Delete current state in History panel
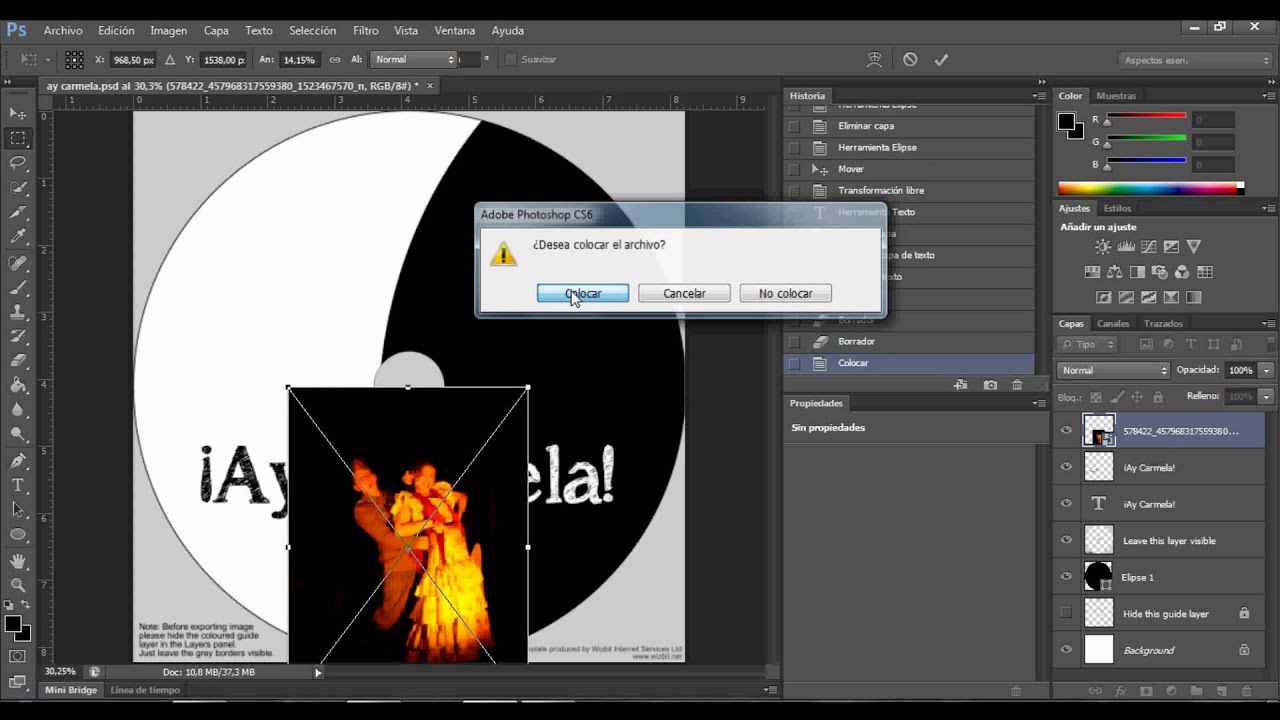 pos(1017,385)
